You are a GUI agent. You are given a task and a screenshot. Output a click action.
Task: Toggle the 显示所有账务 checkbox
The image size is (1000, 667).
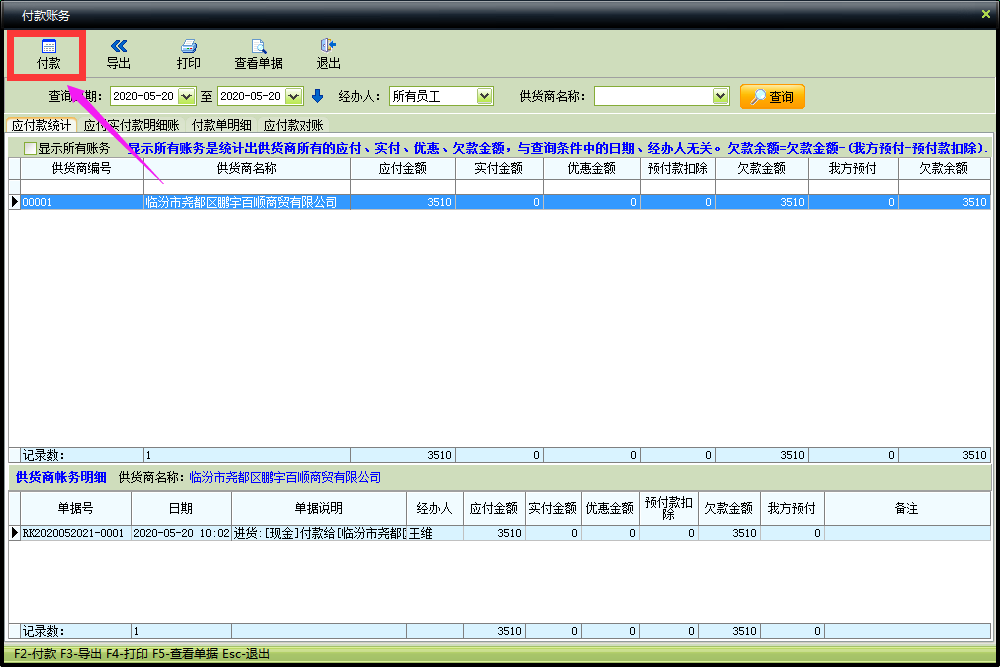click(30, 149)
